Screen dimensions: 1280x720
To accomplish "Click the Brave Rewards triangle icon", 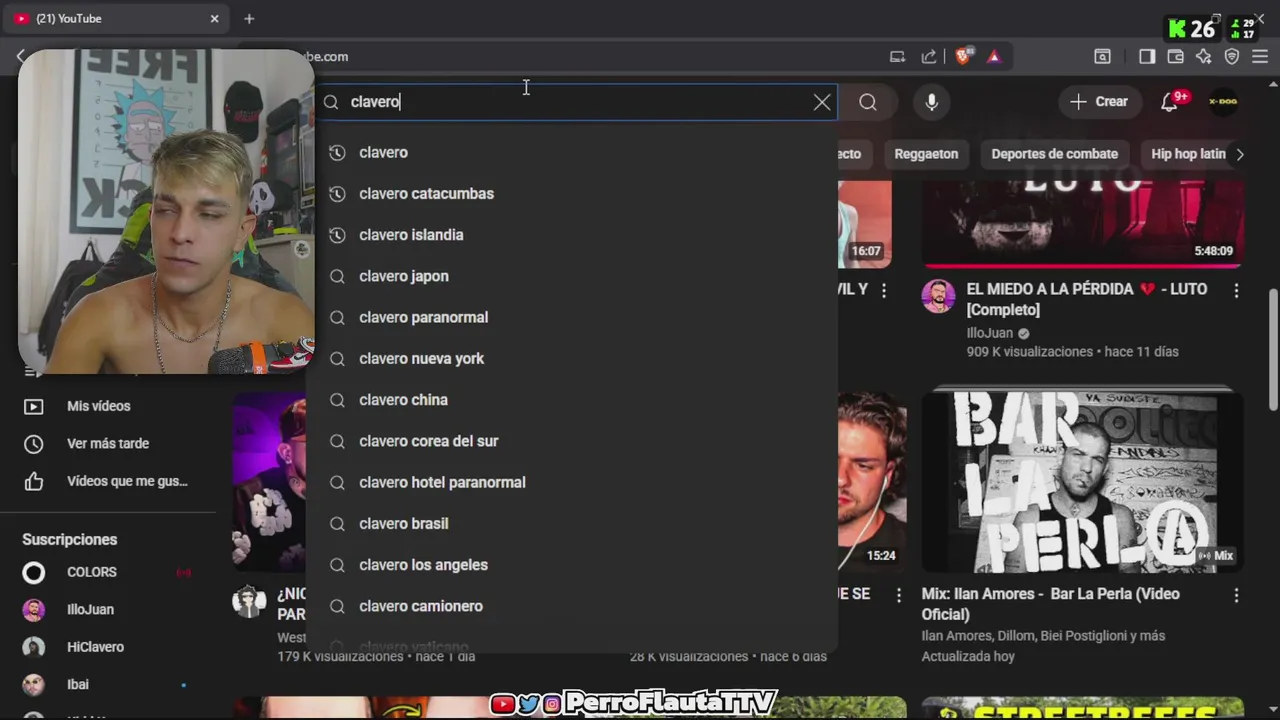I will (994, 57).
